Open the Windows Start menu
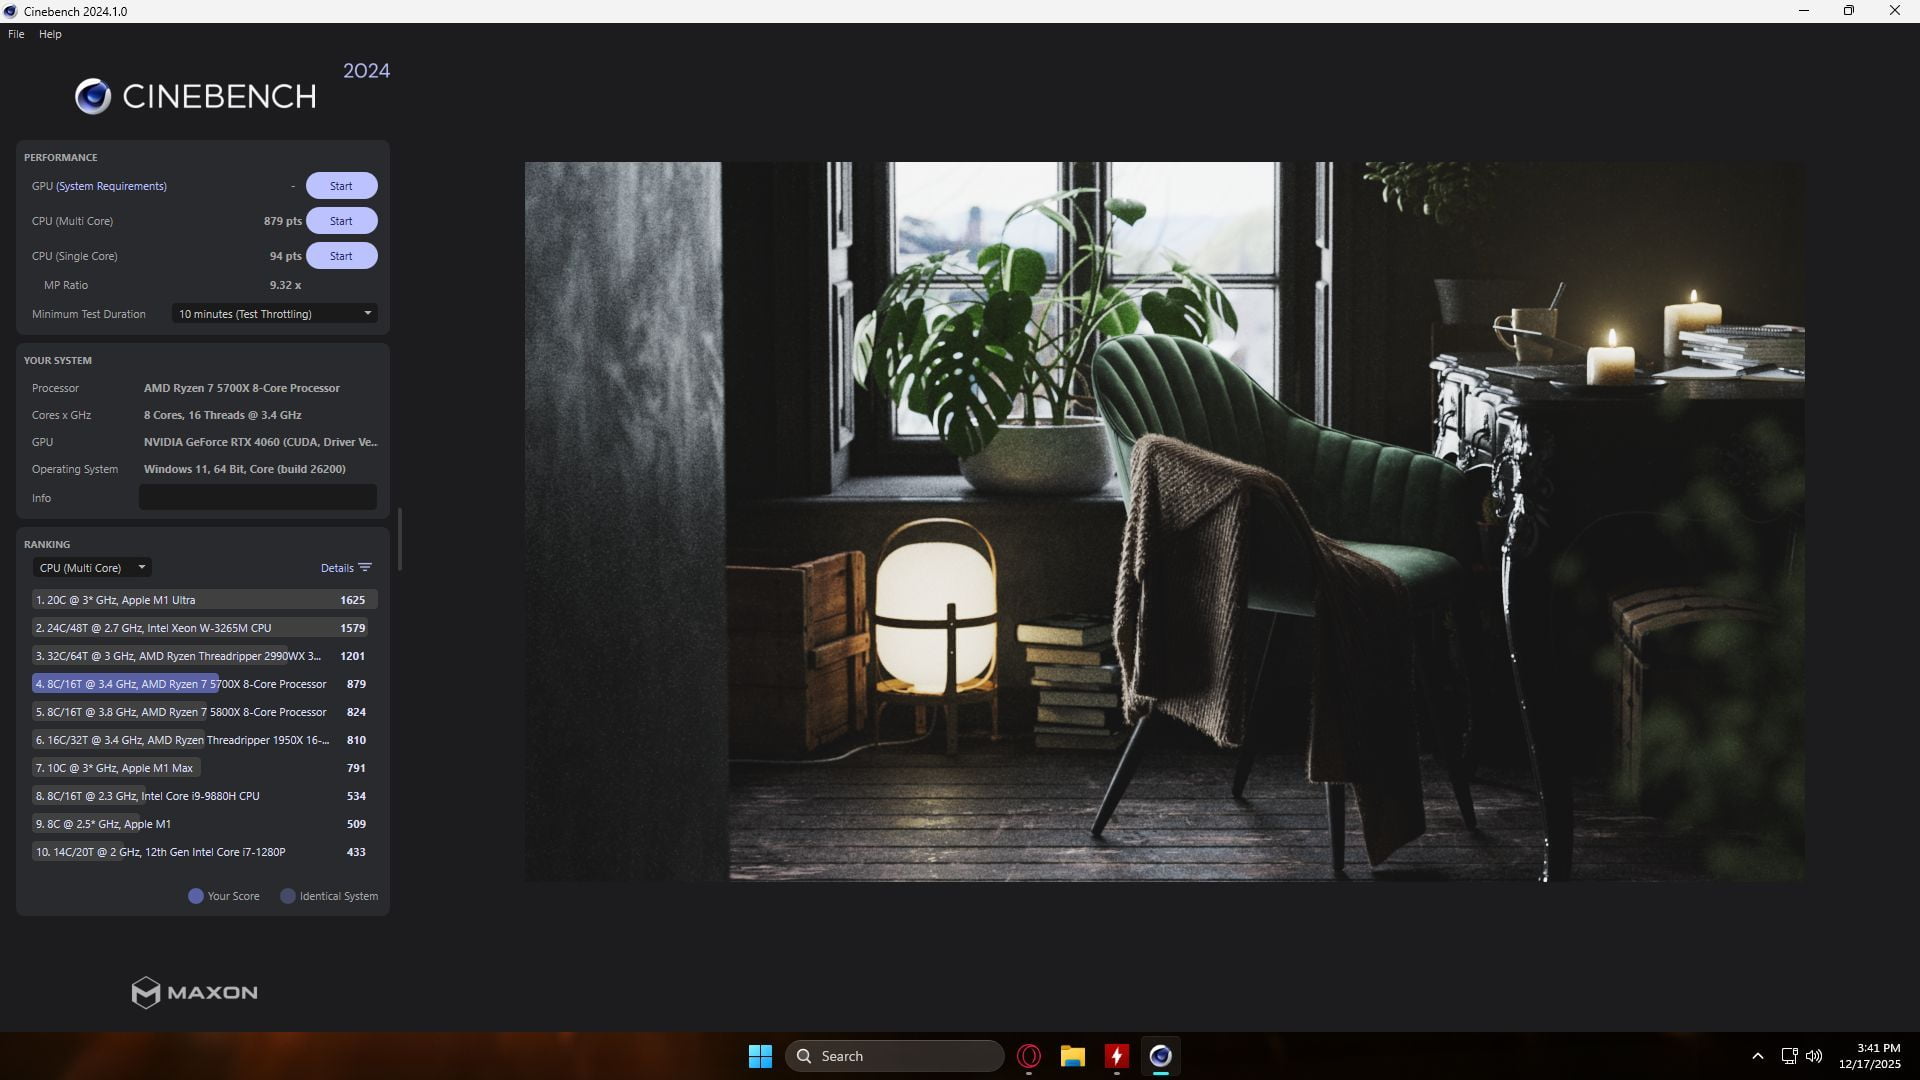Image resolution: width=1920 pixels, height=1080 pixels. [x=760, y=1056]
